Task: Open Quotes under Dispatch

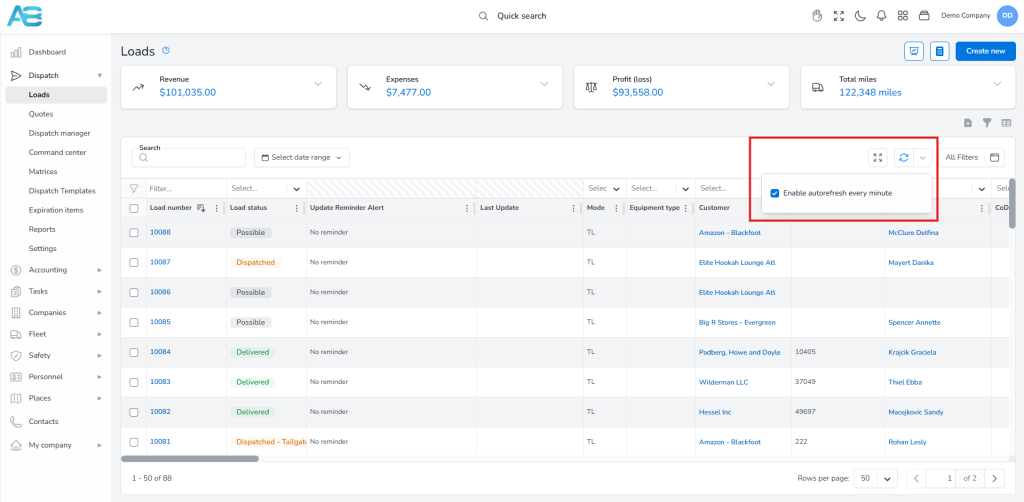Action: pos(40,114)
